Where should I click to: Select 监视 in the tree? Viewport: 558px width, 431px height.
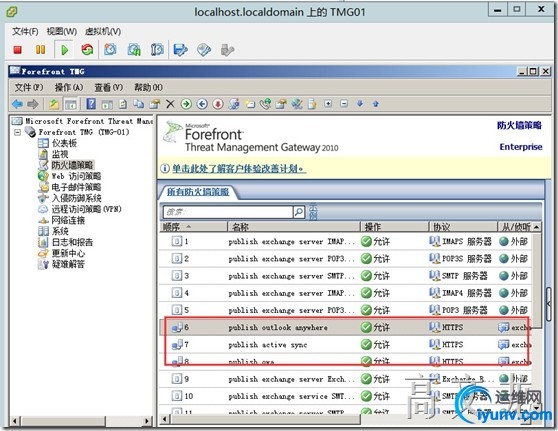[60, 154]
